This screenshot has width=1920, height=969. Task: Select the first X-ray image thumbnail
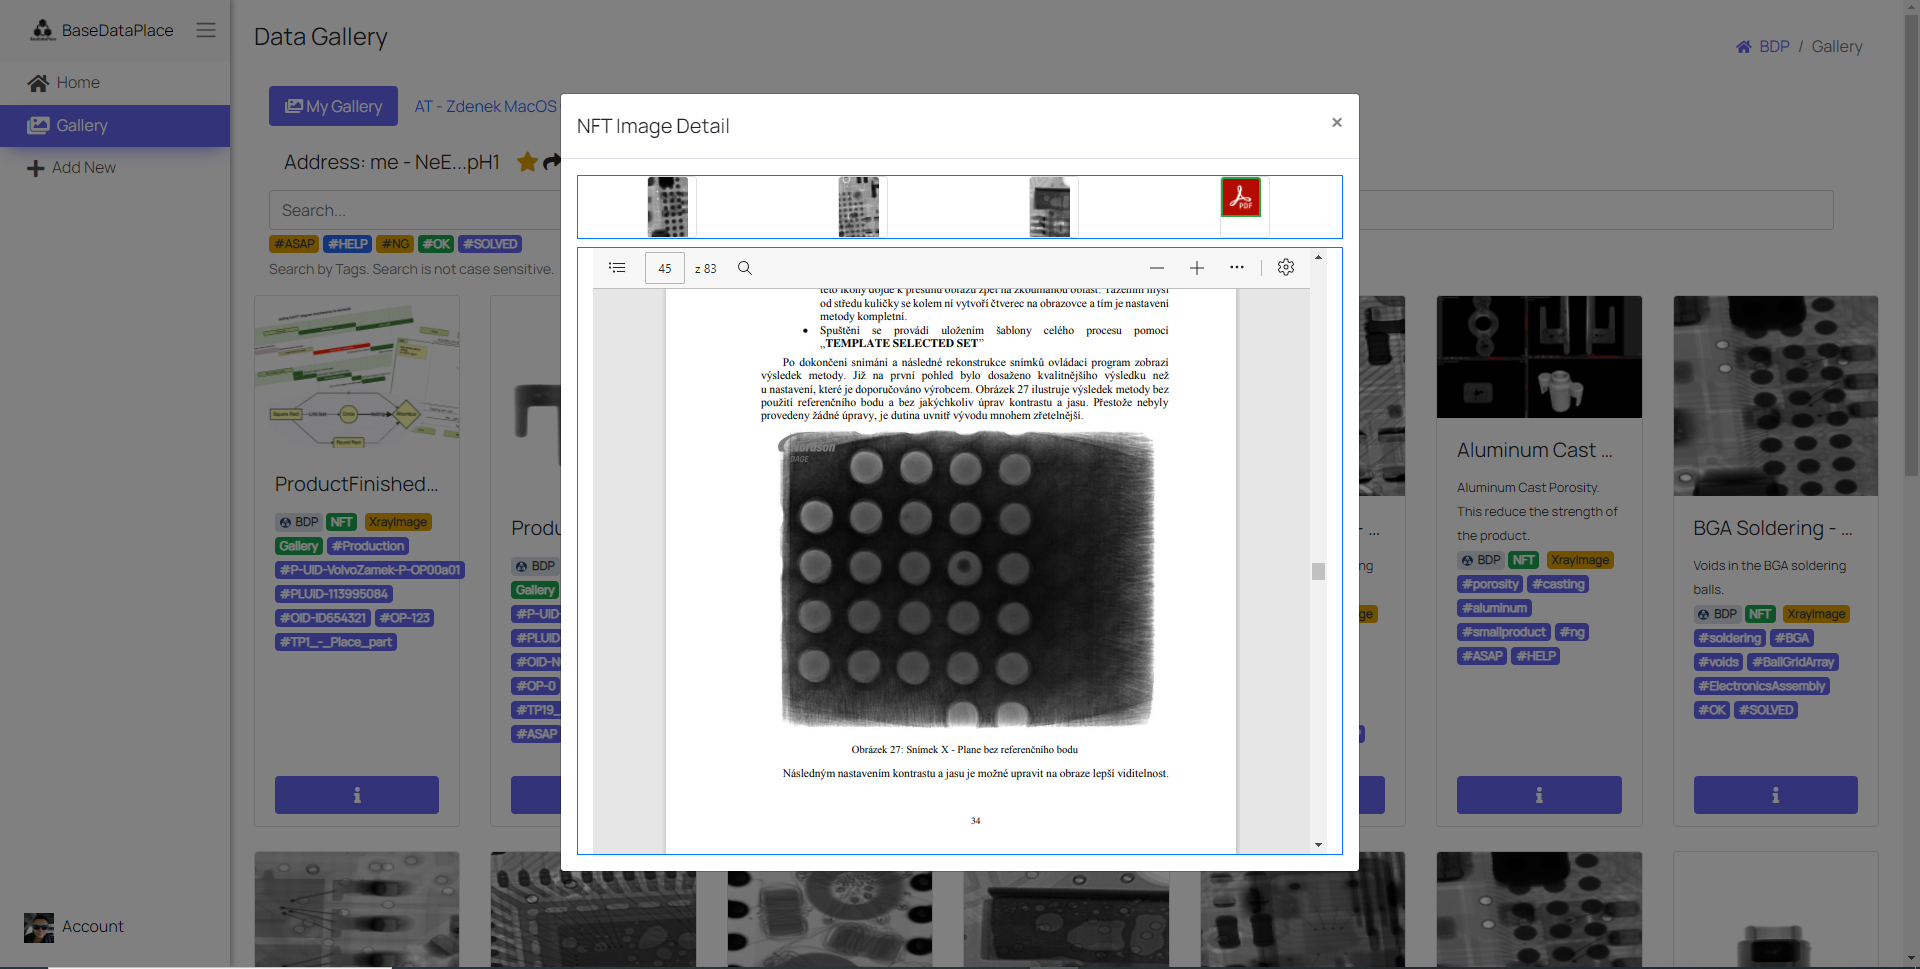point(668,207)
